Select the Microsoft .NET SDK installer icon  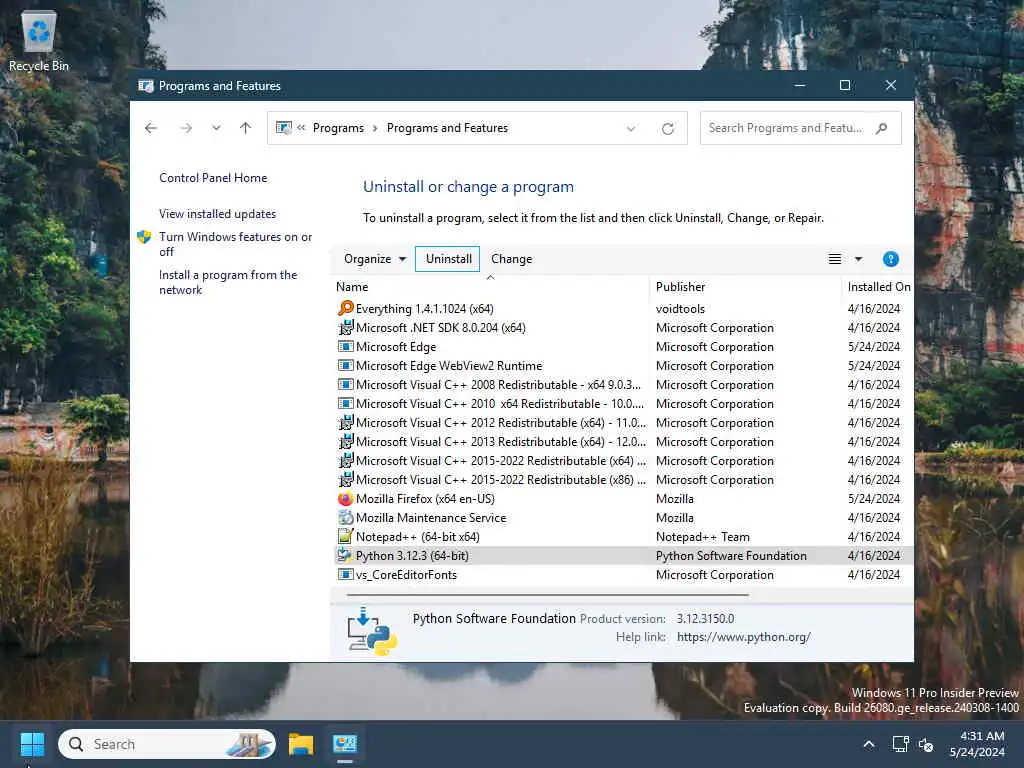(x=345, y=327)
